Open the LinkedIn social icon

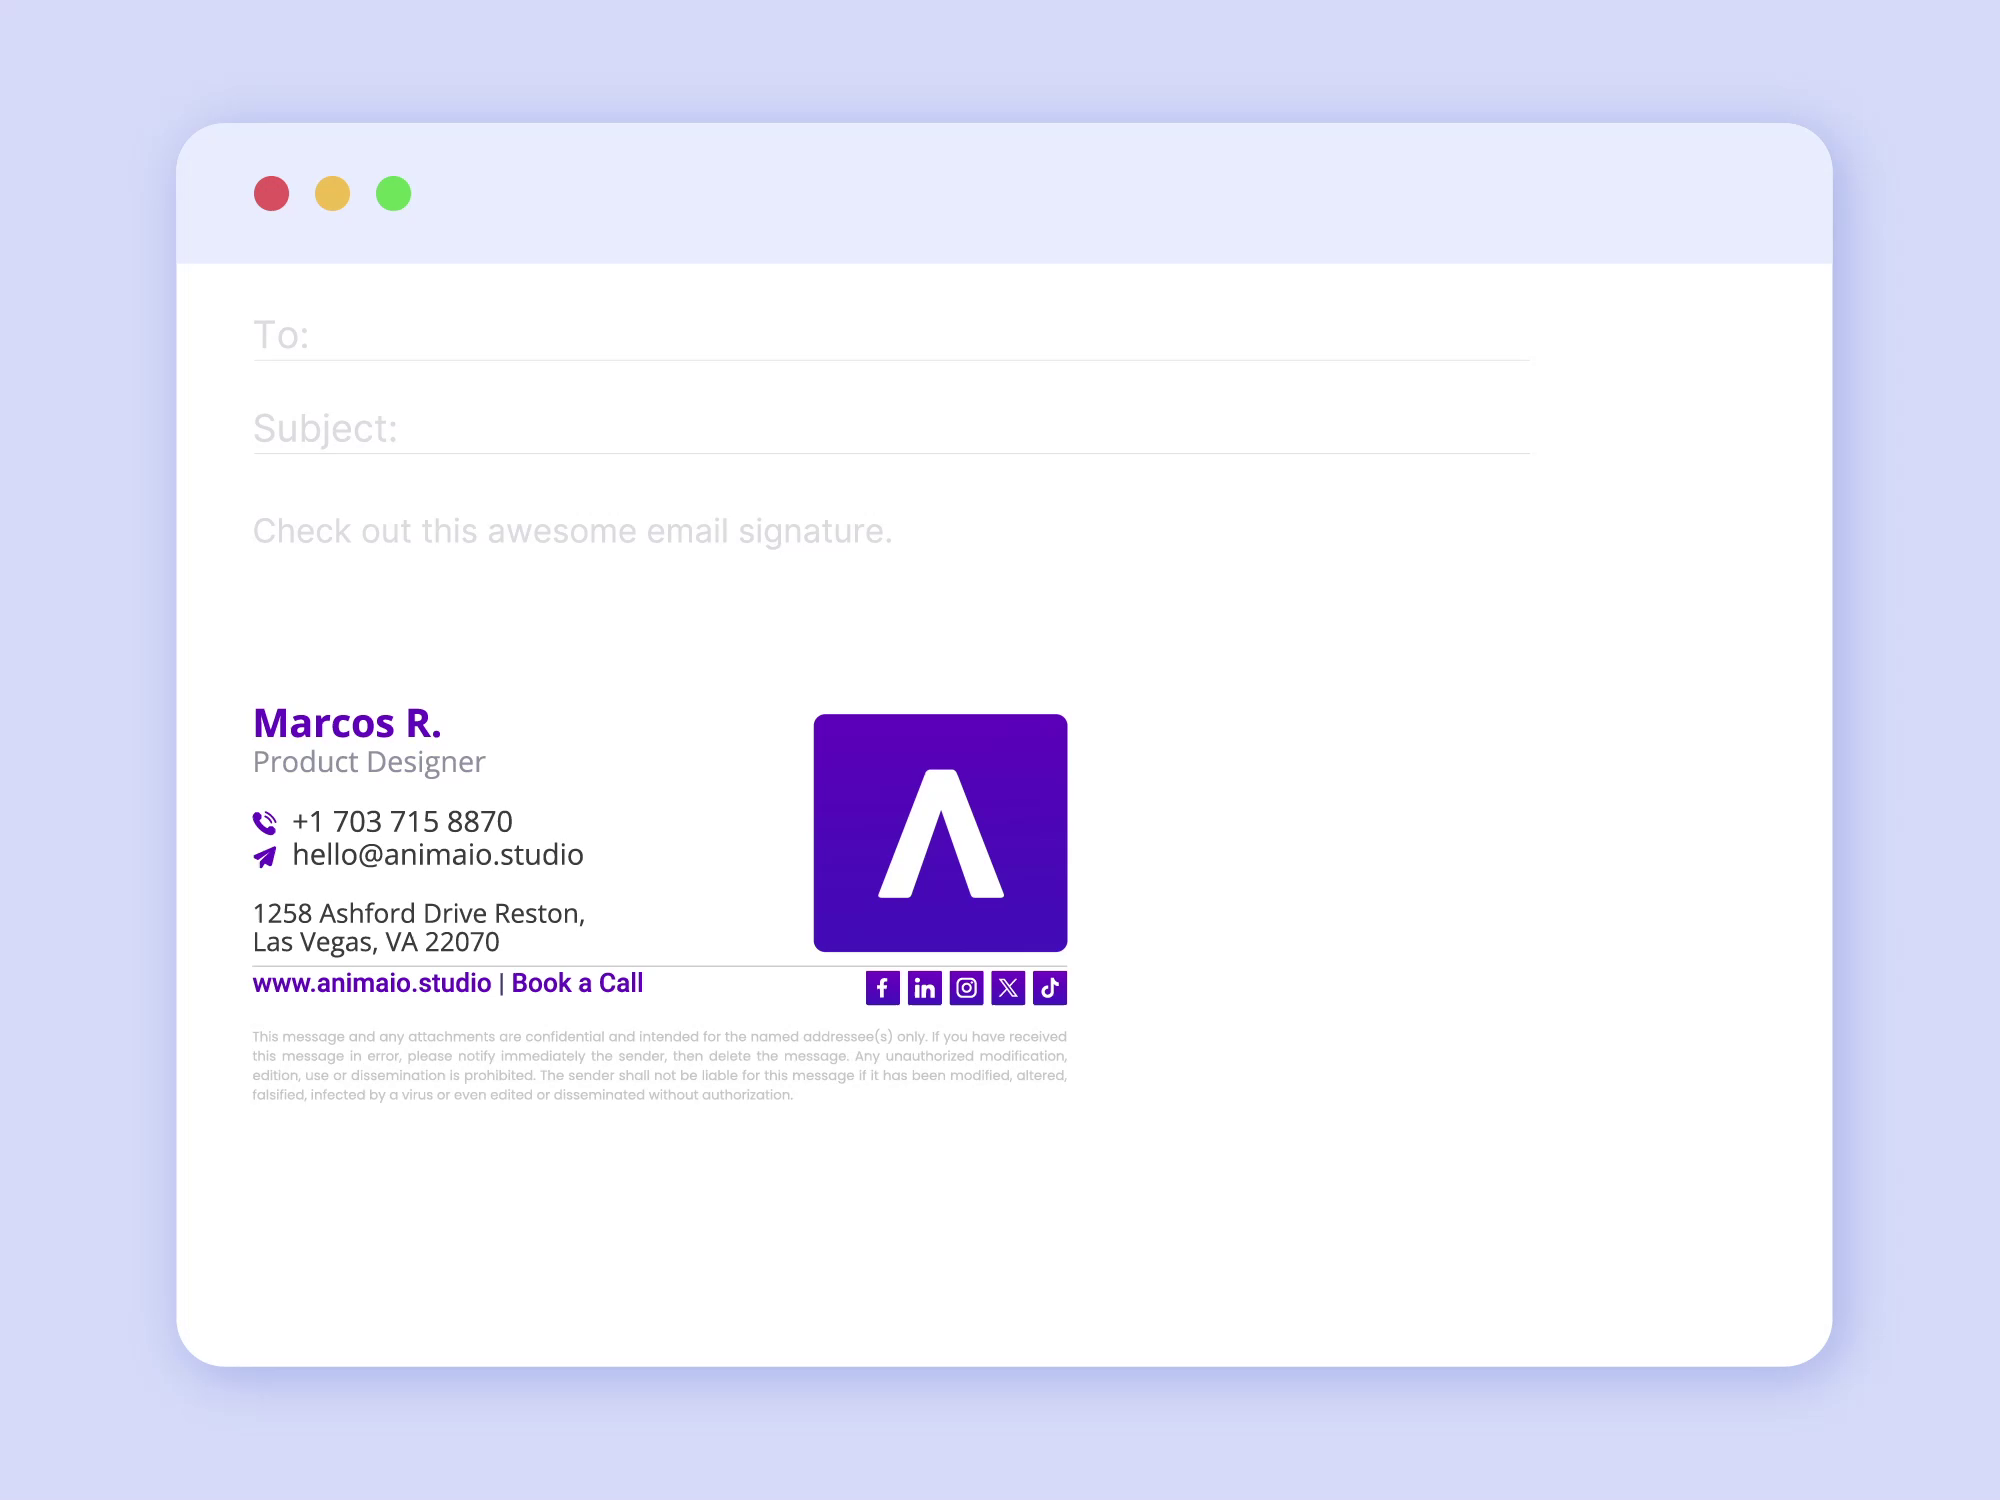[x=925, y=988]
